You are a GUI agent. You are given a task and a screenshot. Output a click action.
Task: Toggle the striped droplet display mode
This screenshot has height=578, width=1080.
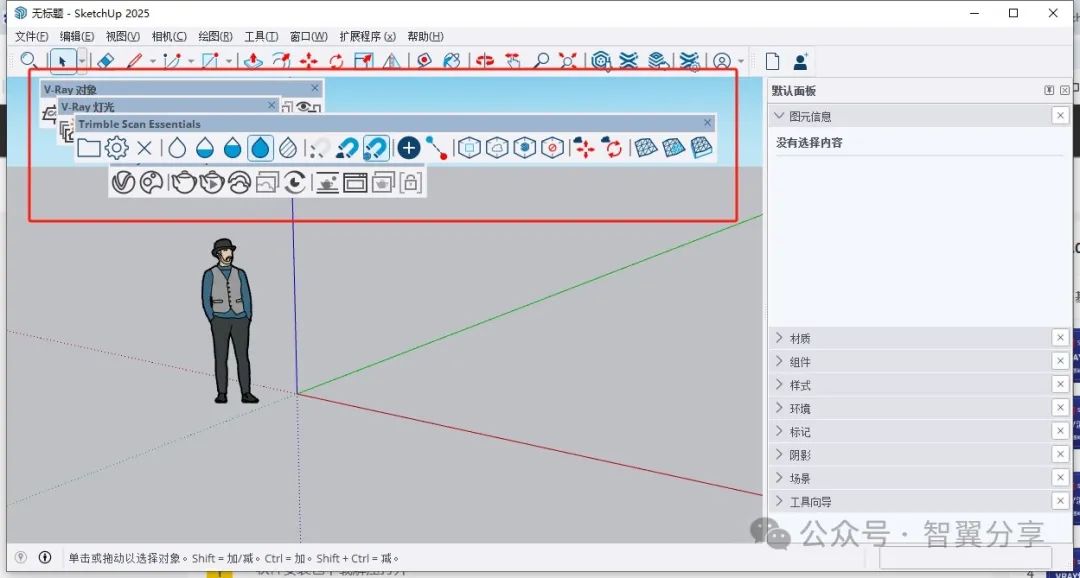(288, 147)
